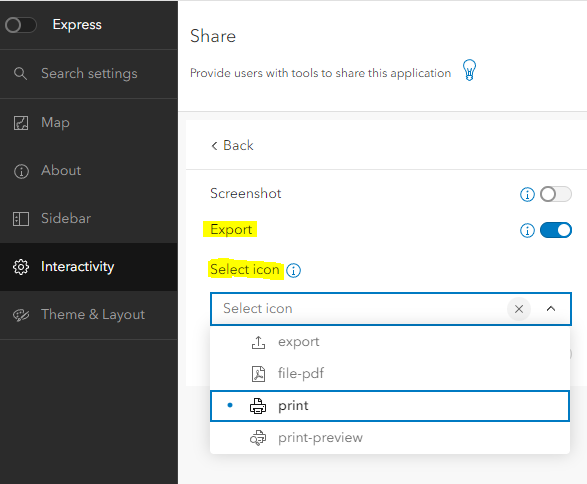The image size is (587, 484).
Task: Disable the Export toggle
Action: point(556,230)
